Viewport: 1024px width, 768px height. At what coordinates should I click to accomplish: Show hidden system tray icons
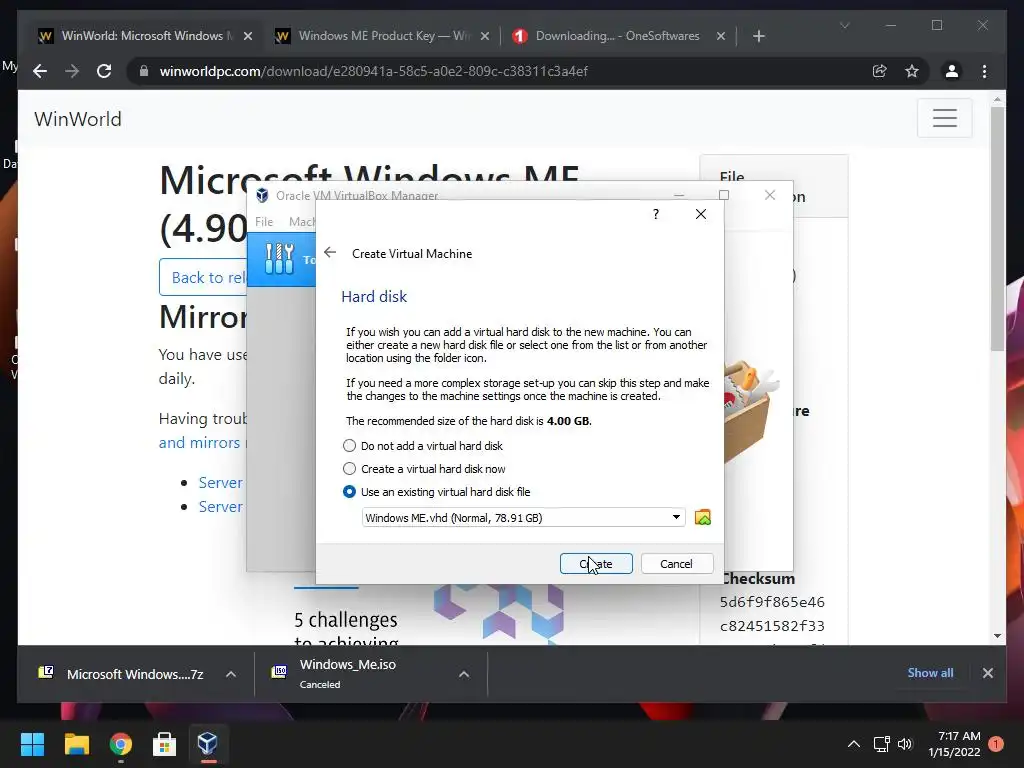(x=854, y=744)
